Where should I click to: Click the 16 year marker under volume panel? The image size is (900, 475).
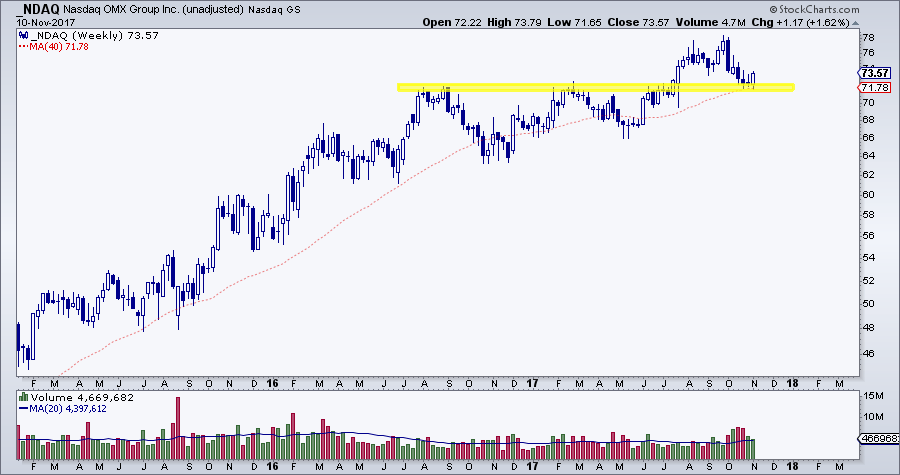[273, 466]
